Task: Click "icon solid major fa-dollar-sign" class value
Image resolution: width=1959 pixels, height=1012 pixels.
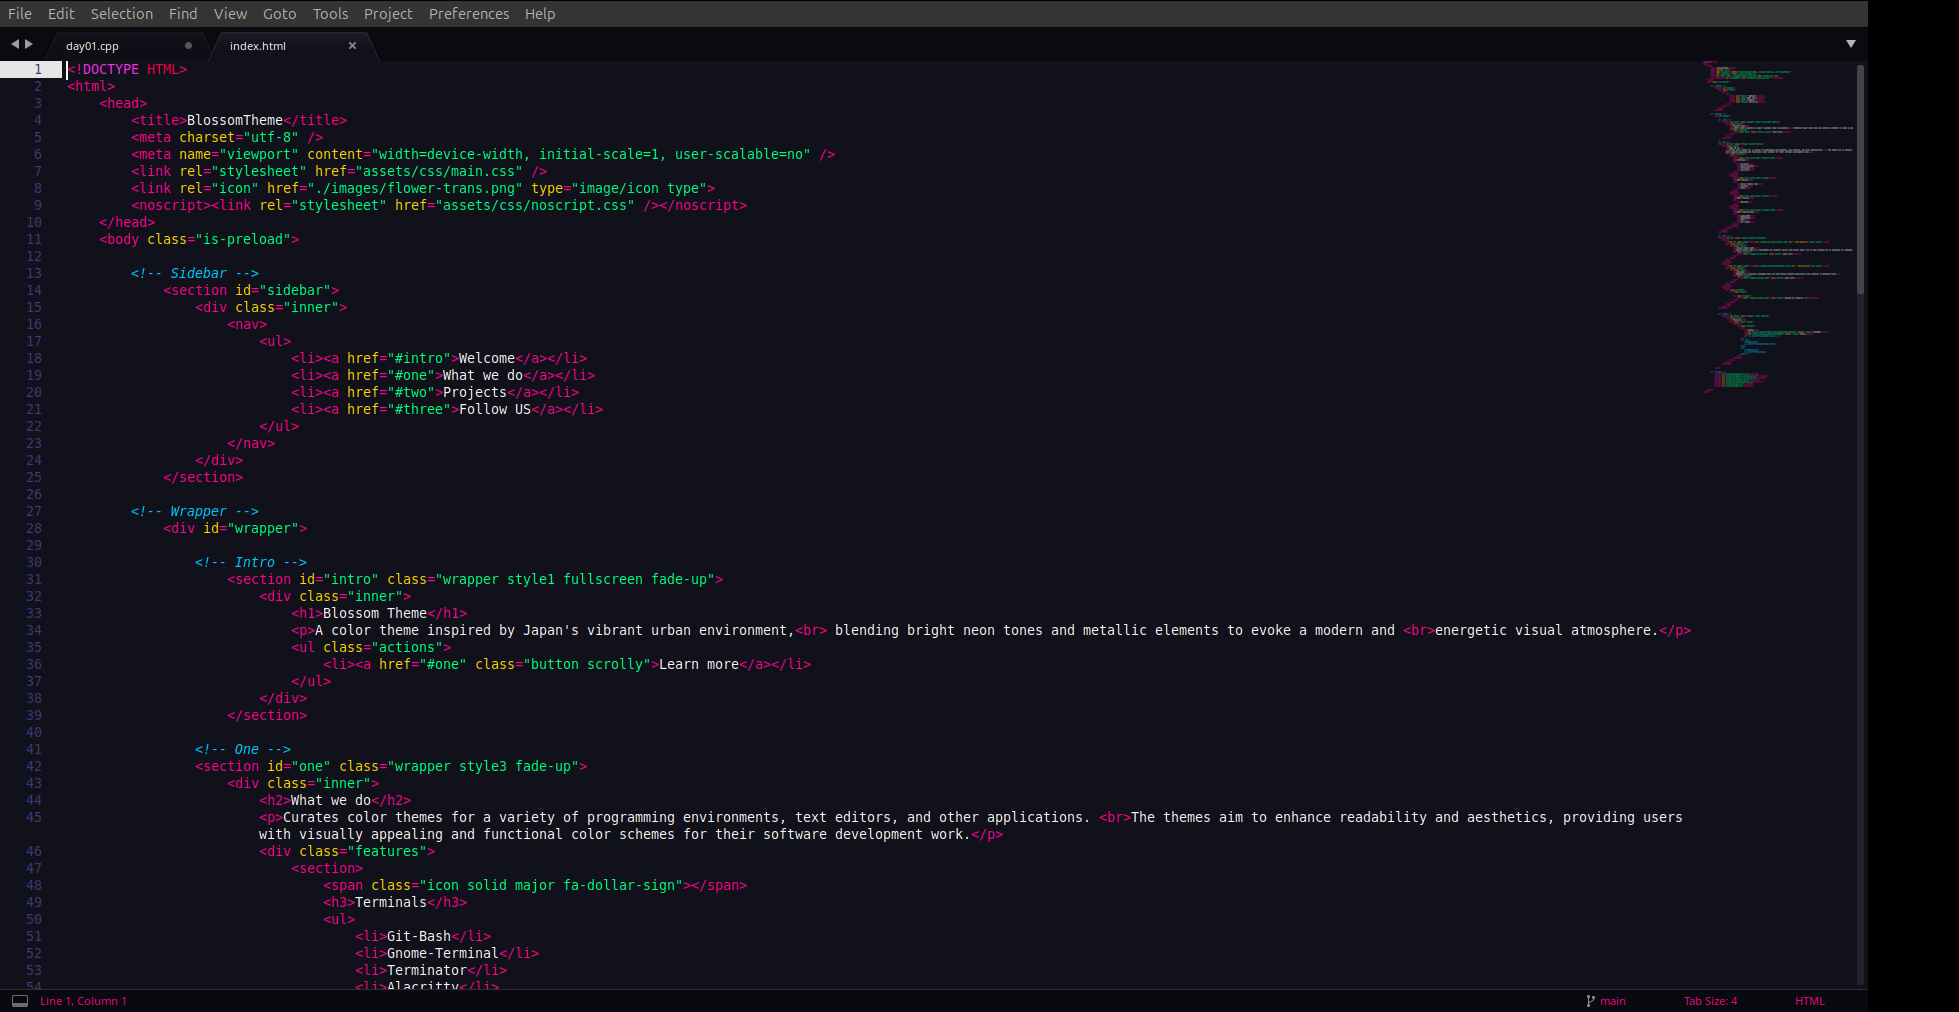Action: click(x=551, y=885)
